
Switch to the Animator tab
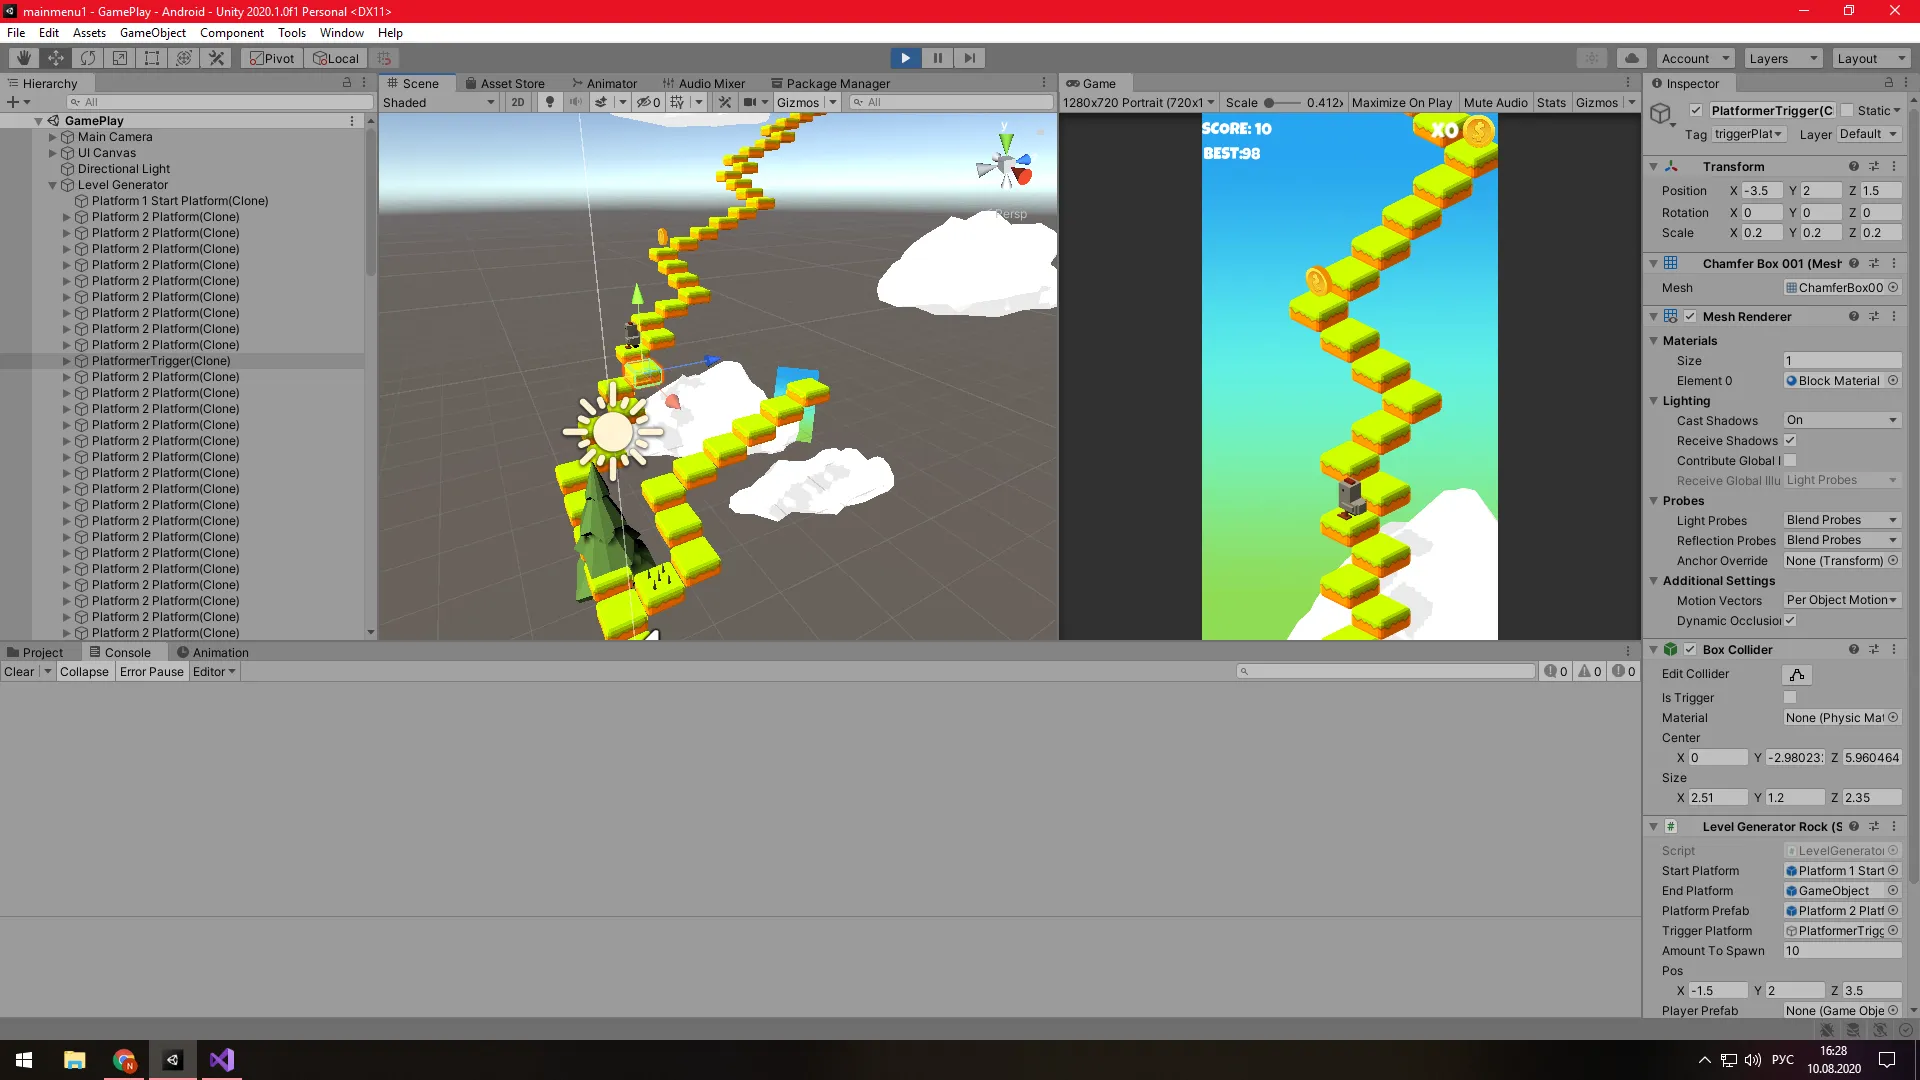[x=605, y=84]
